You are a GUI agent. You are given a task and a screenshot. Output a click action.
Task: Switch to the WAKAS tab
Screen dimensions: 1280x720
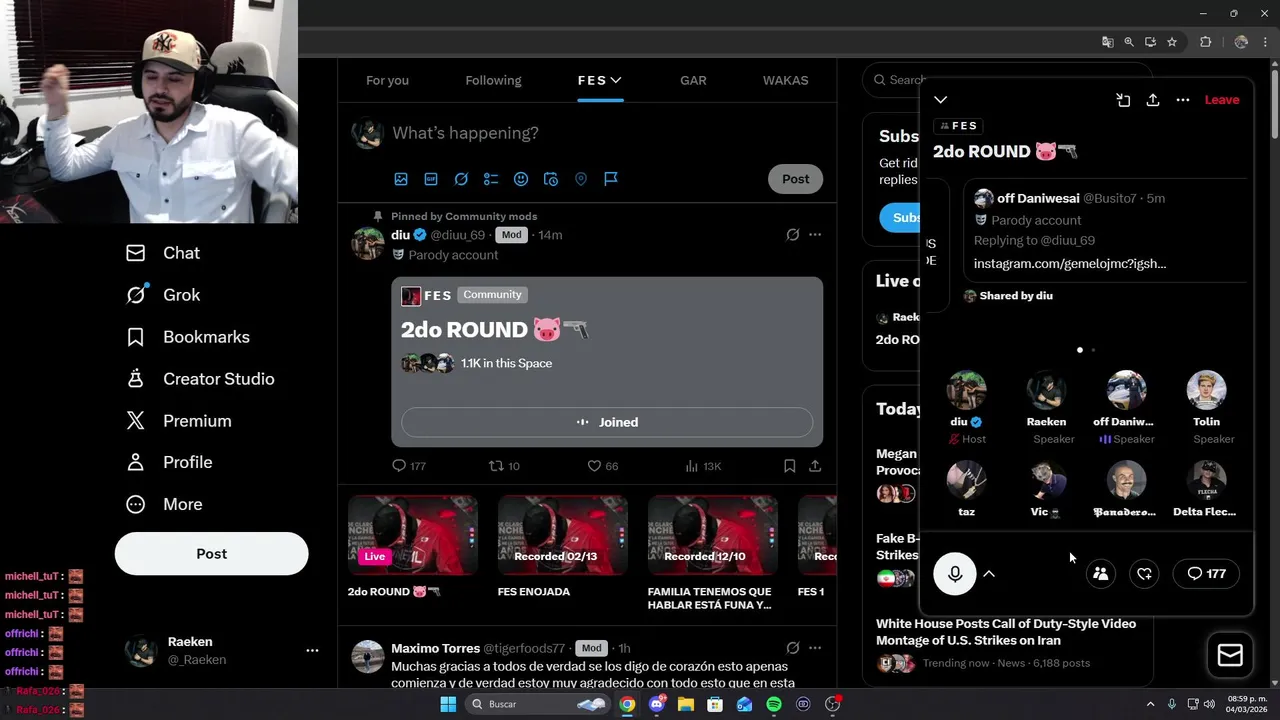coord(785,80)
